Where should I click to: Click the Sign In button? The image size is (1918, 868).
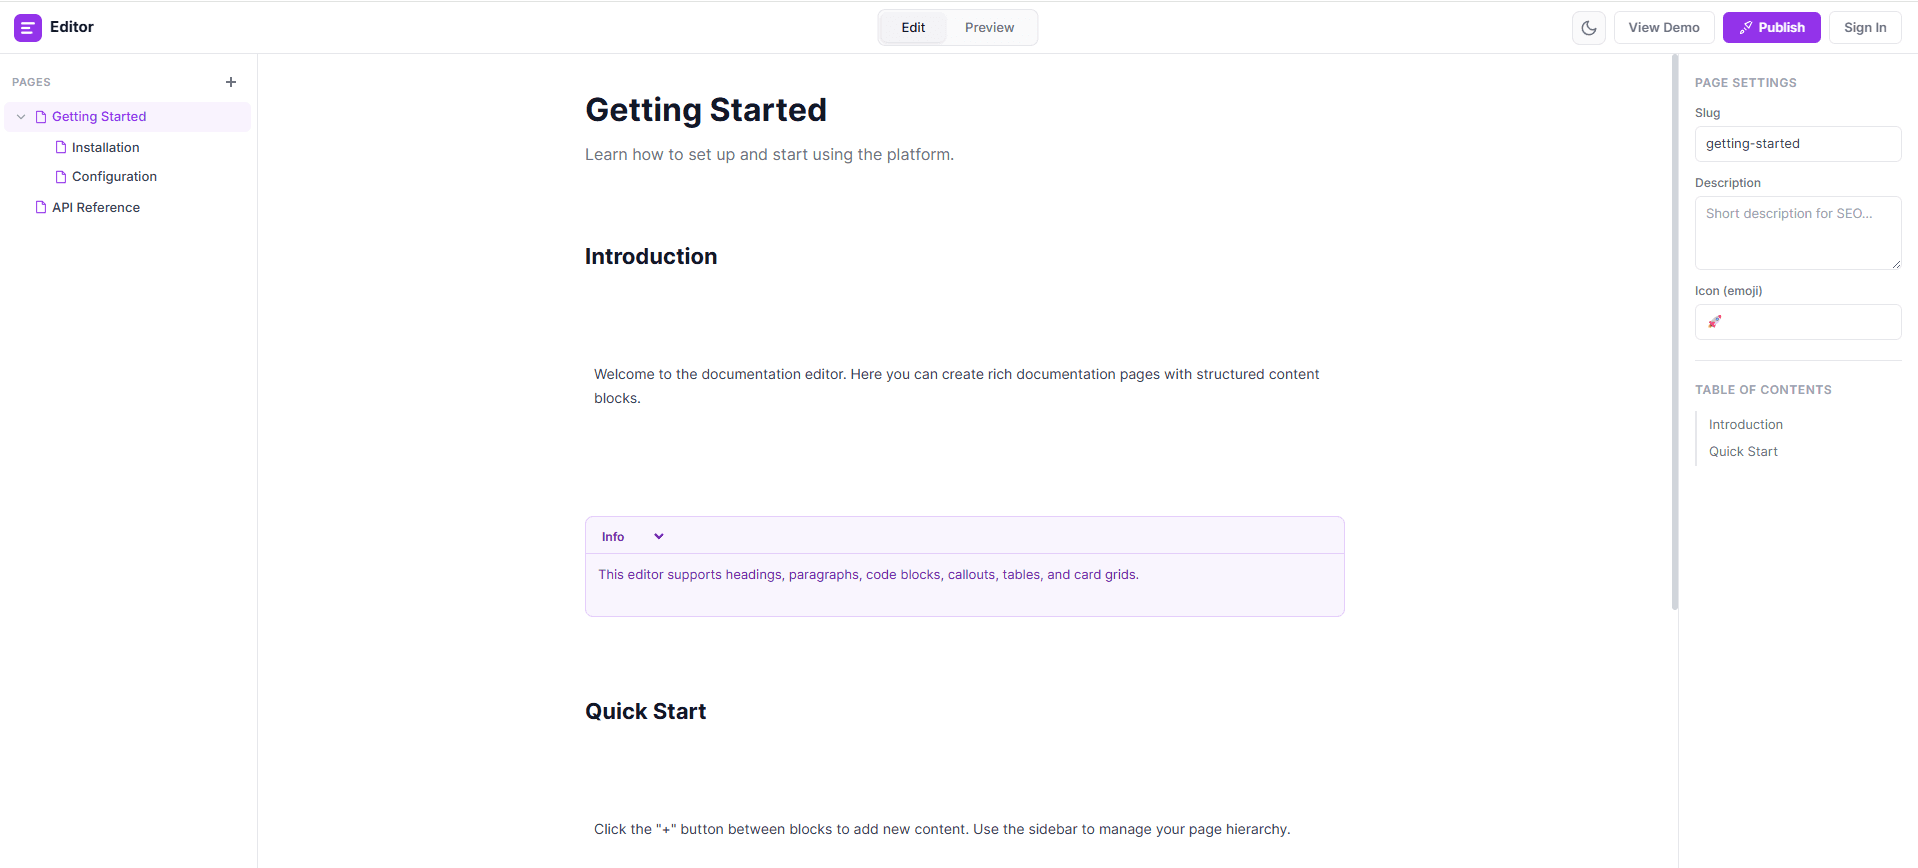pos(1864,27)
